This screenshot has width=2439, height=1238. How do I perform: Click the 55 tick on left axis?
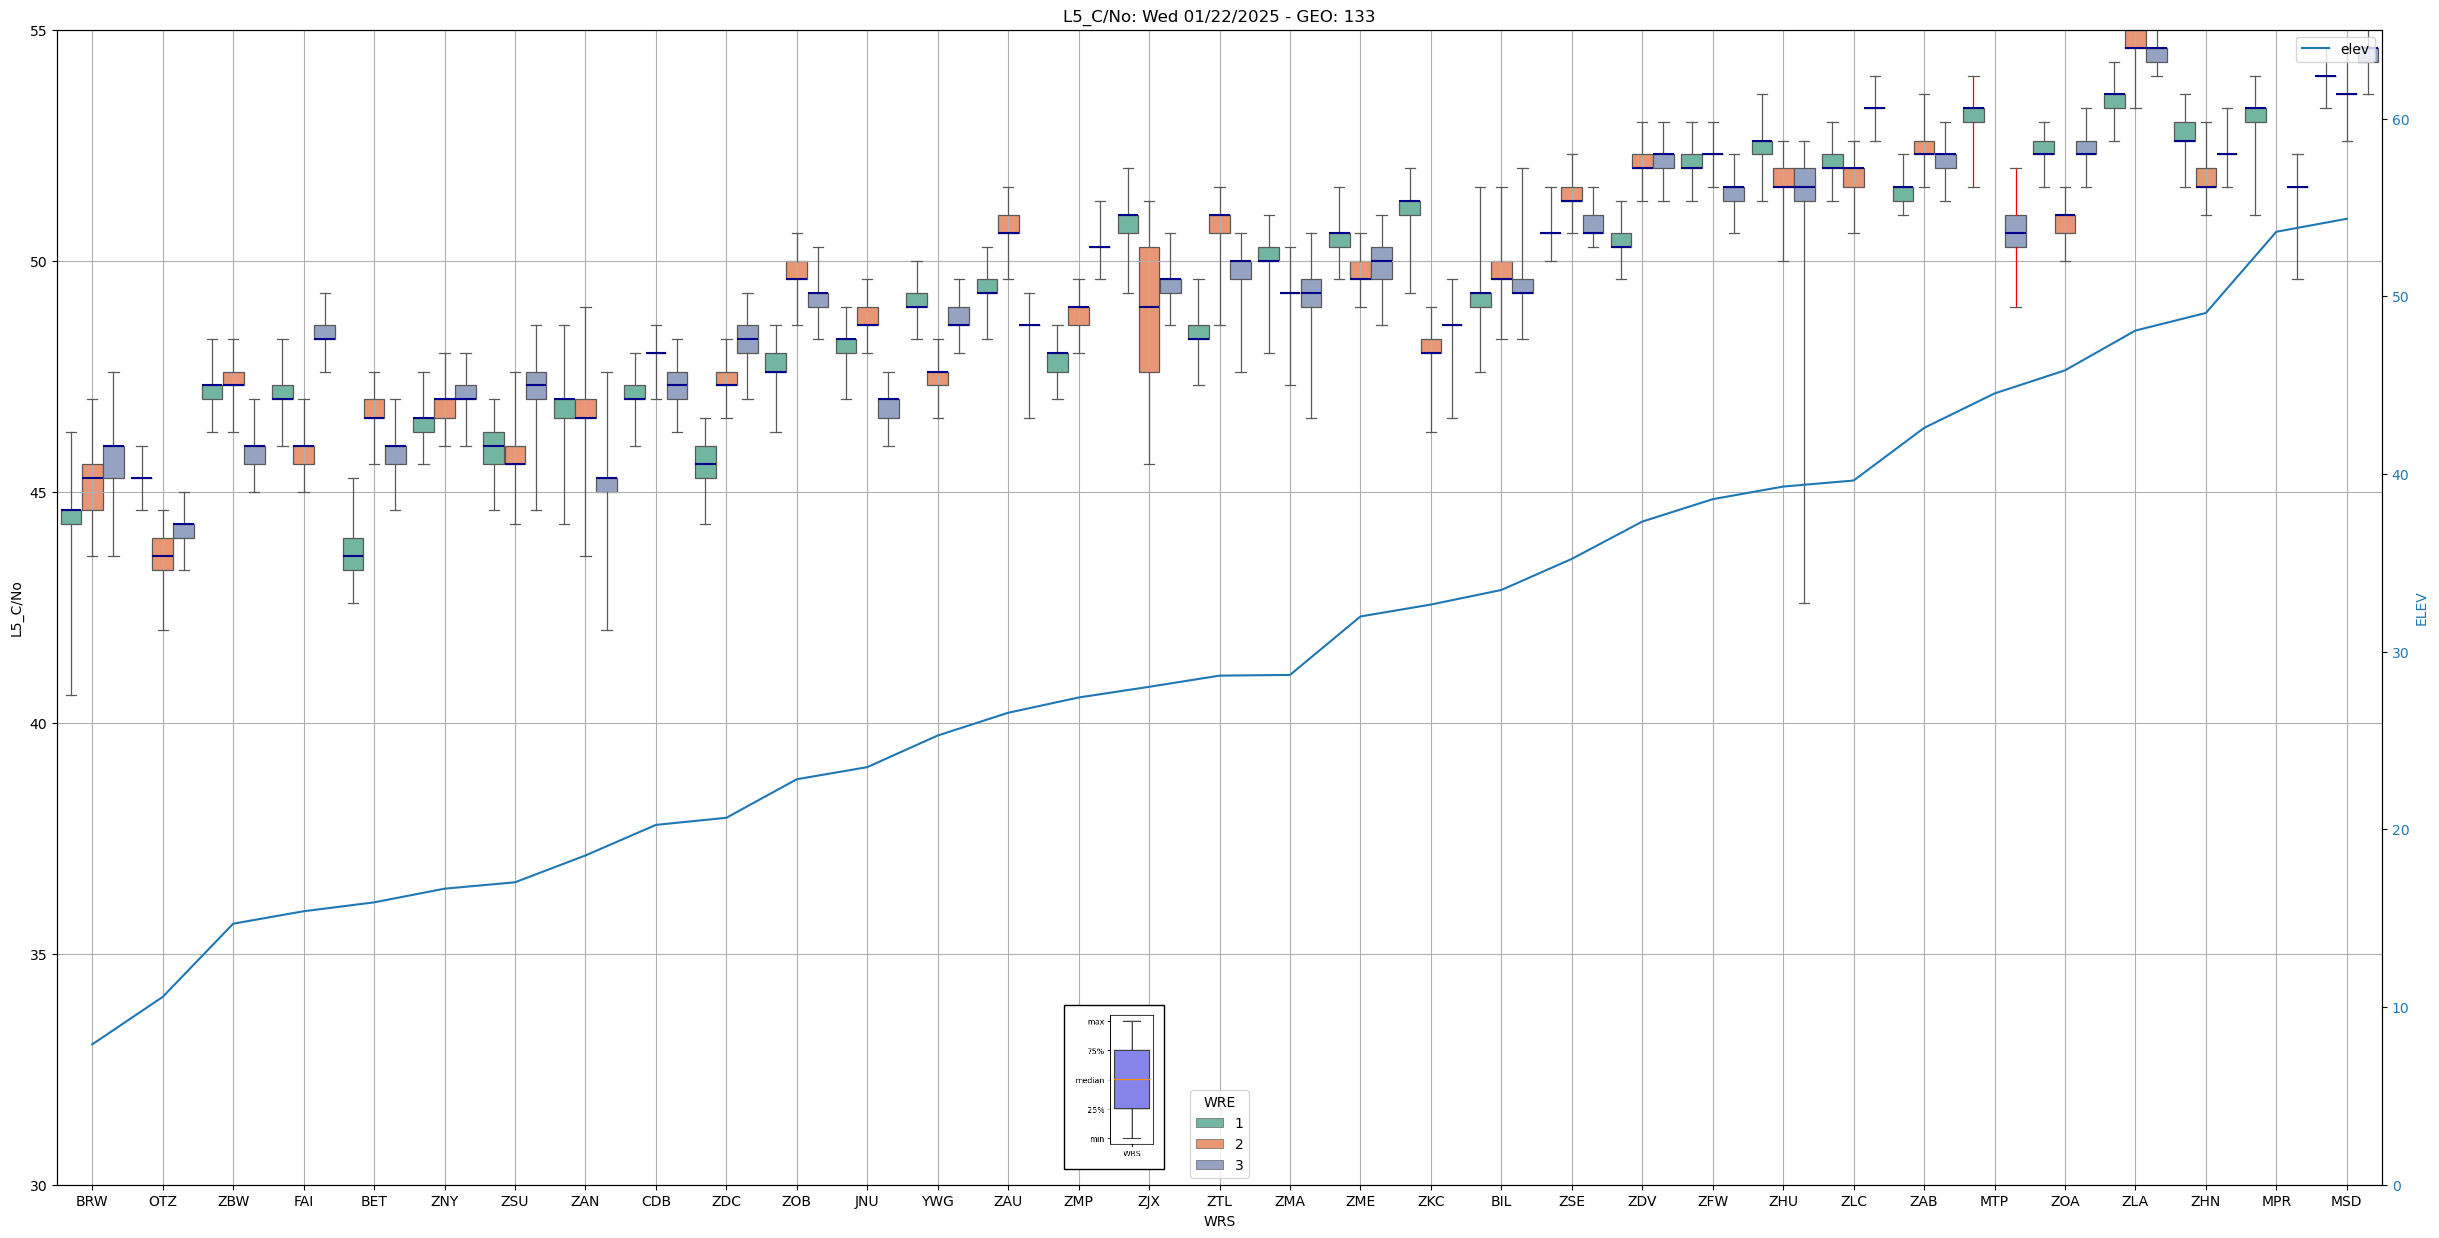[x=39, y=31]
